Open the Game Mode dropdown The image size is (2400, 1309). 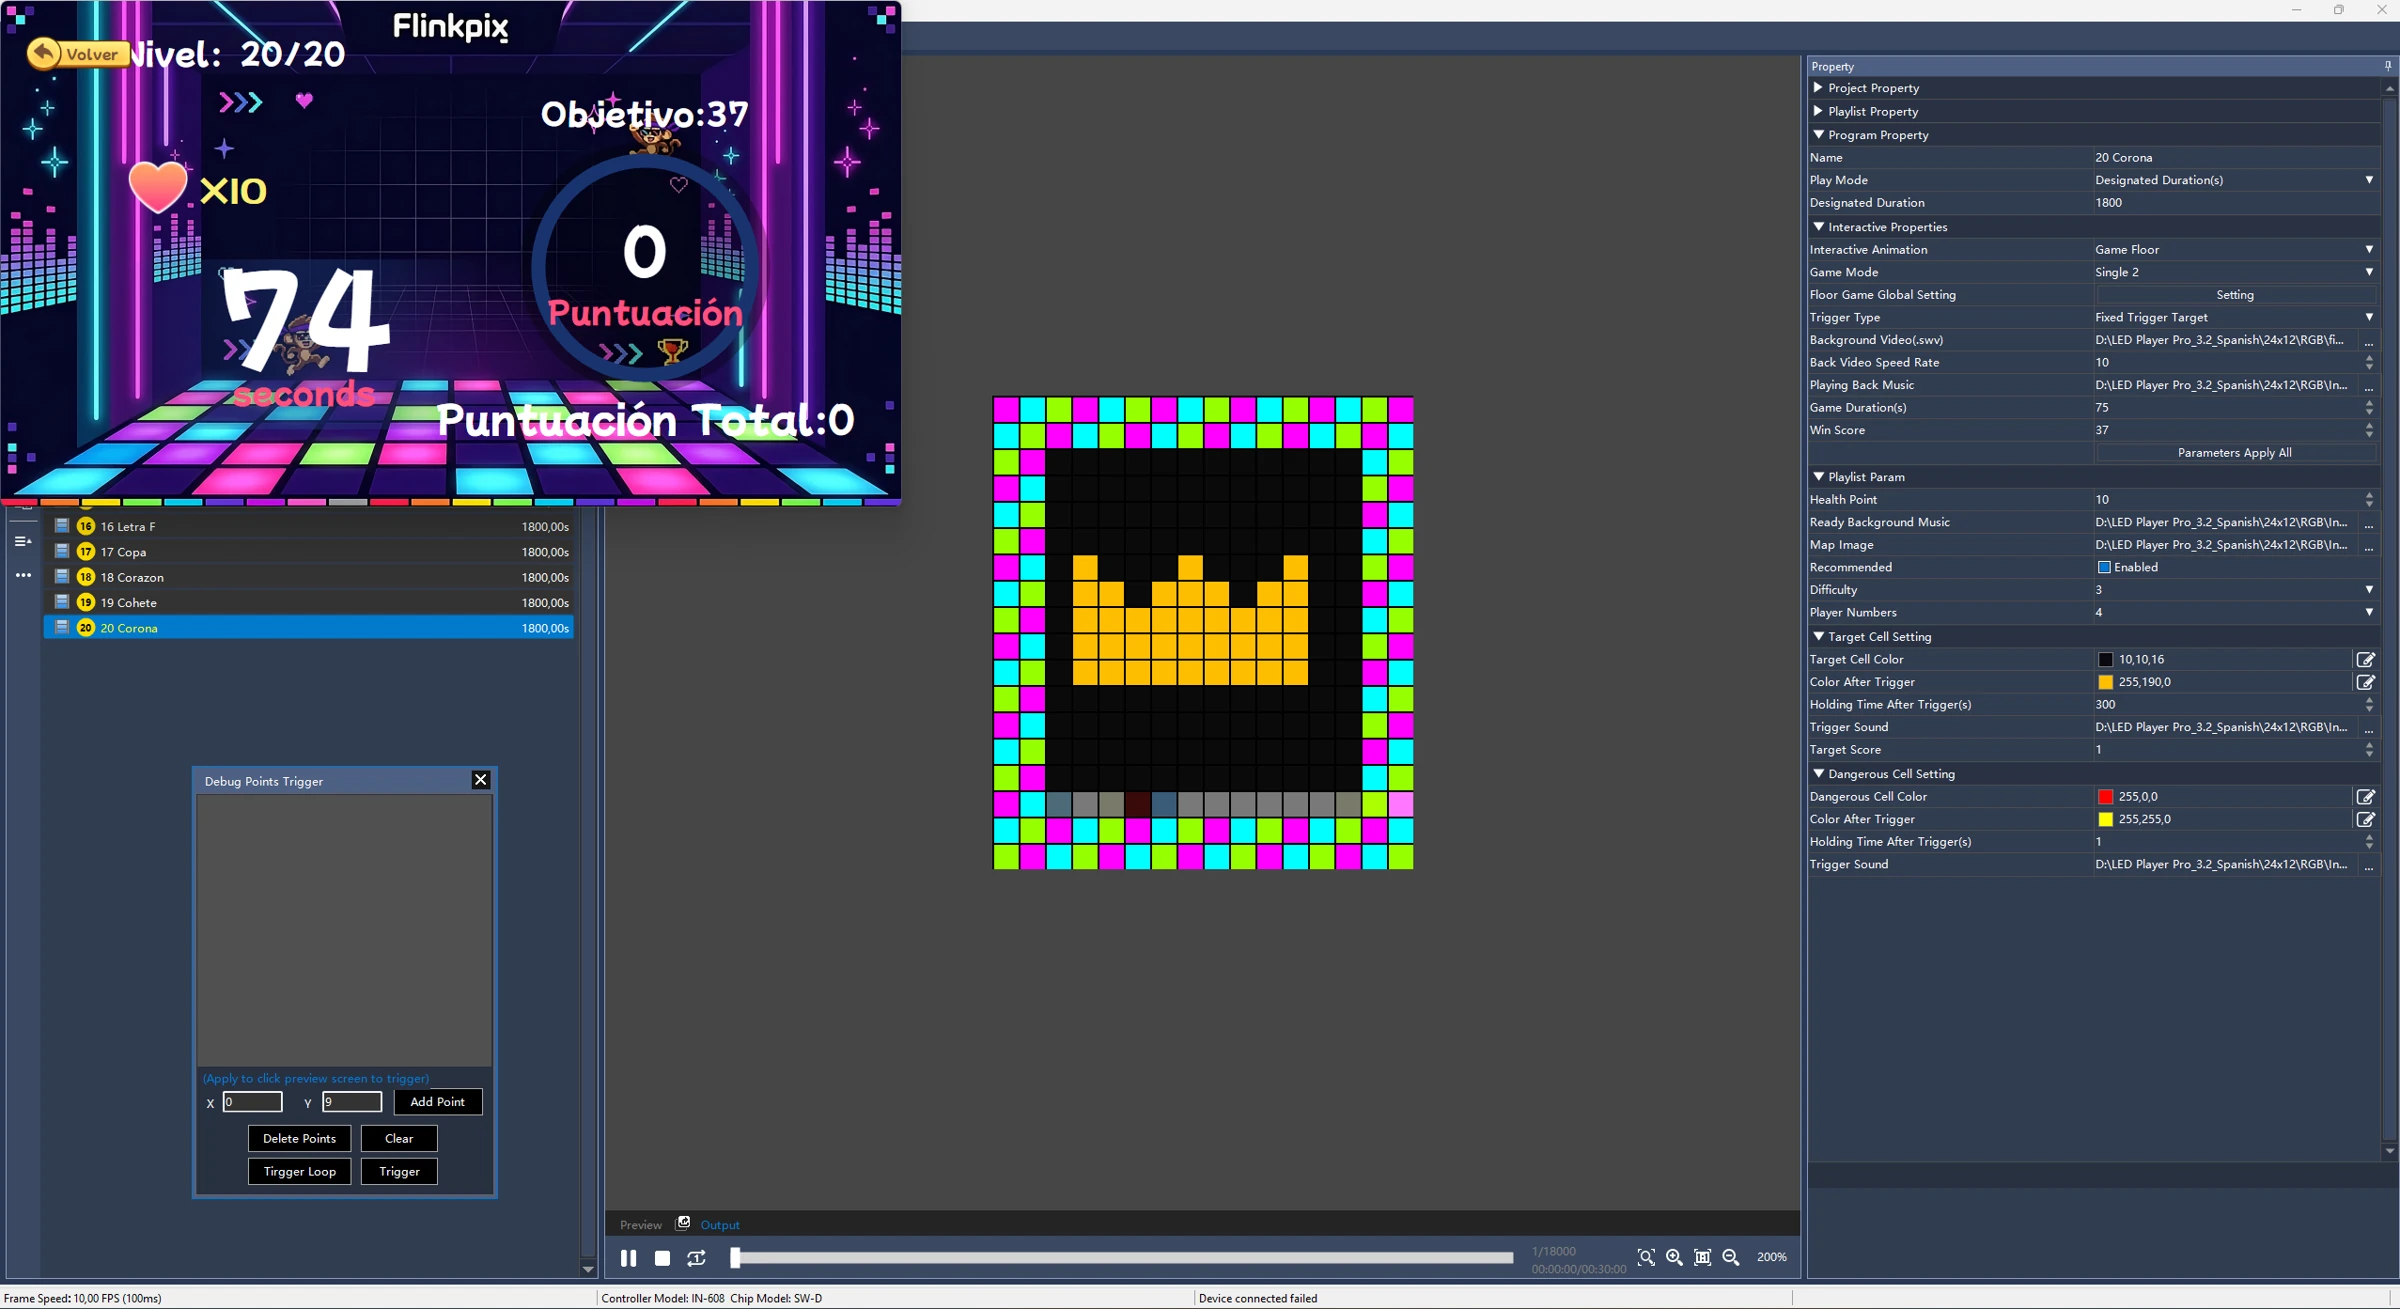(2369, 272)
